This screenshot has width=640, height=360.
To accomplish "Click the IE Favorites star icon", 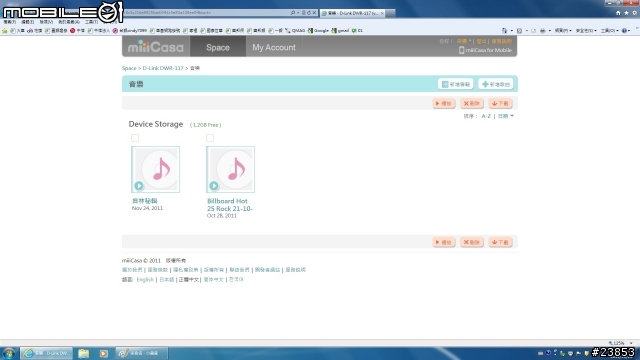I will tap(626, 13).
